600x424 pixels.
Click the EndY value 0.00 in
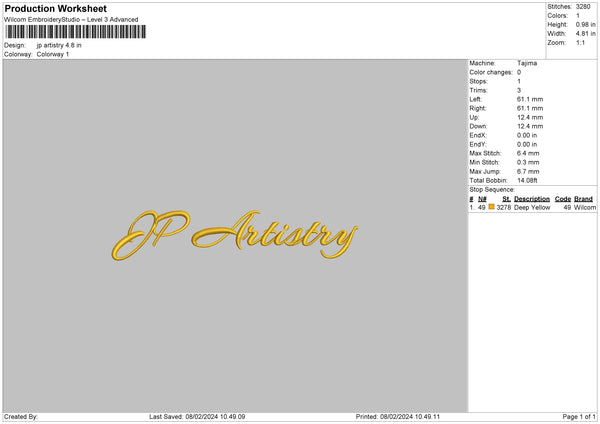coord(527,144)
